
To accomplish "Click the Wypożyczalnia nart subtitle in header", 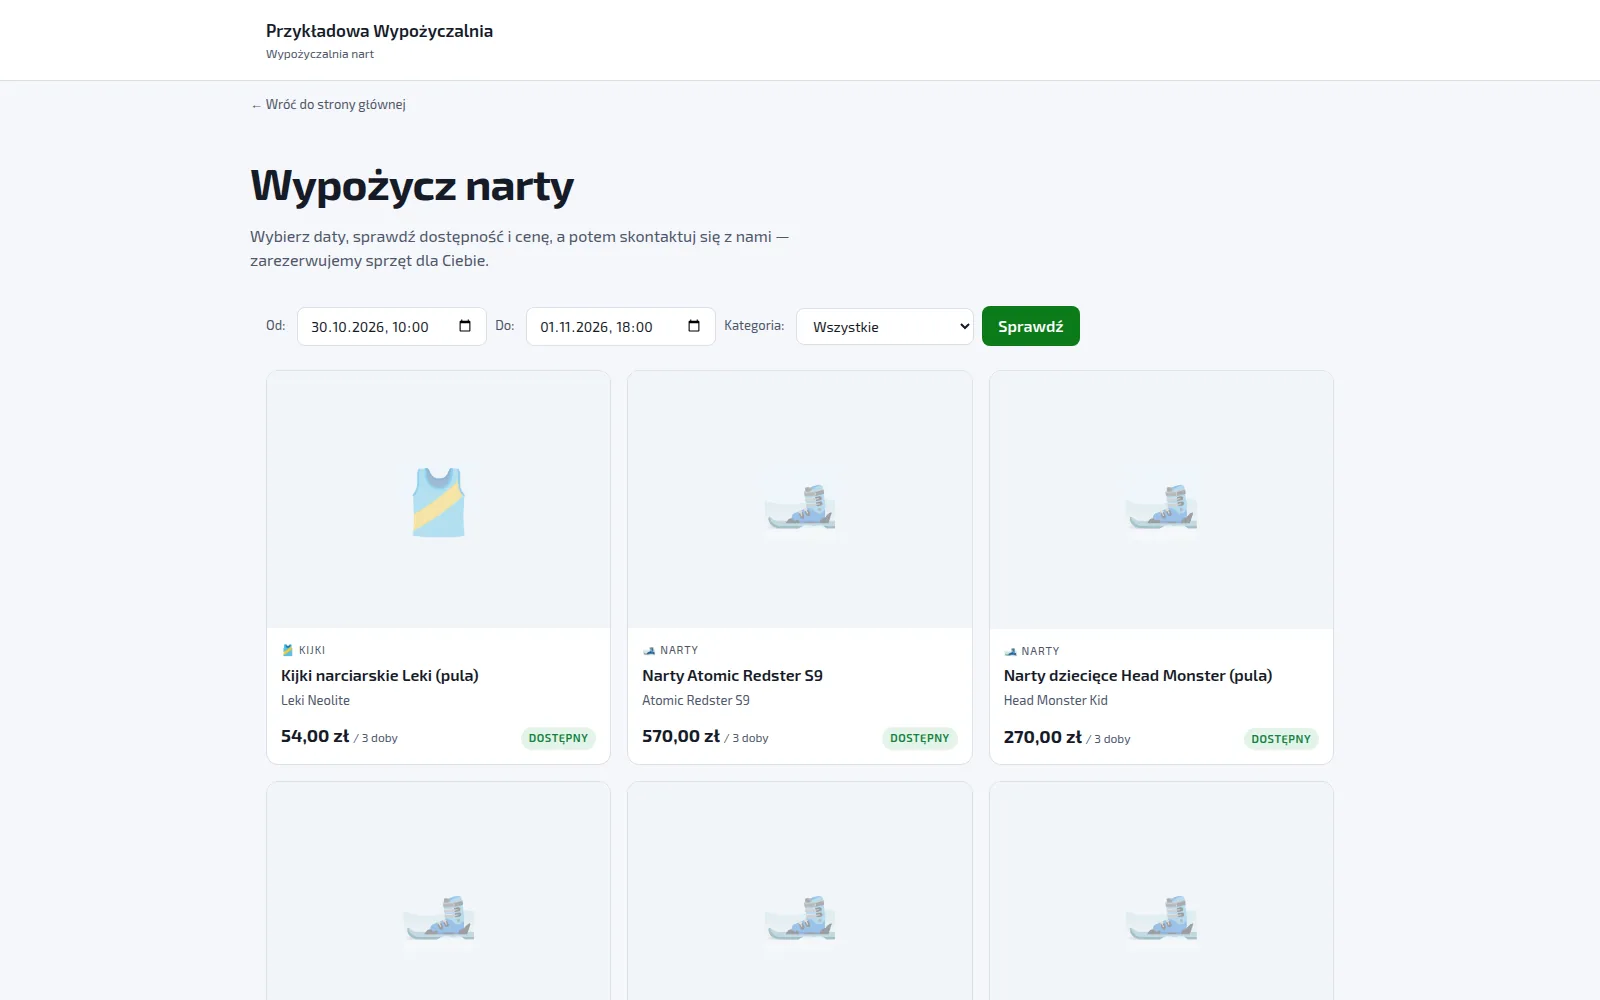I will pos(320,54).
